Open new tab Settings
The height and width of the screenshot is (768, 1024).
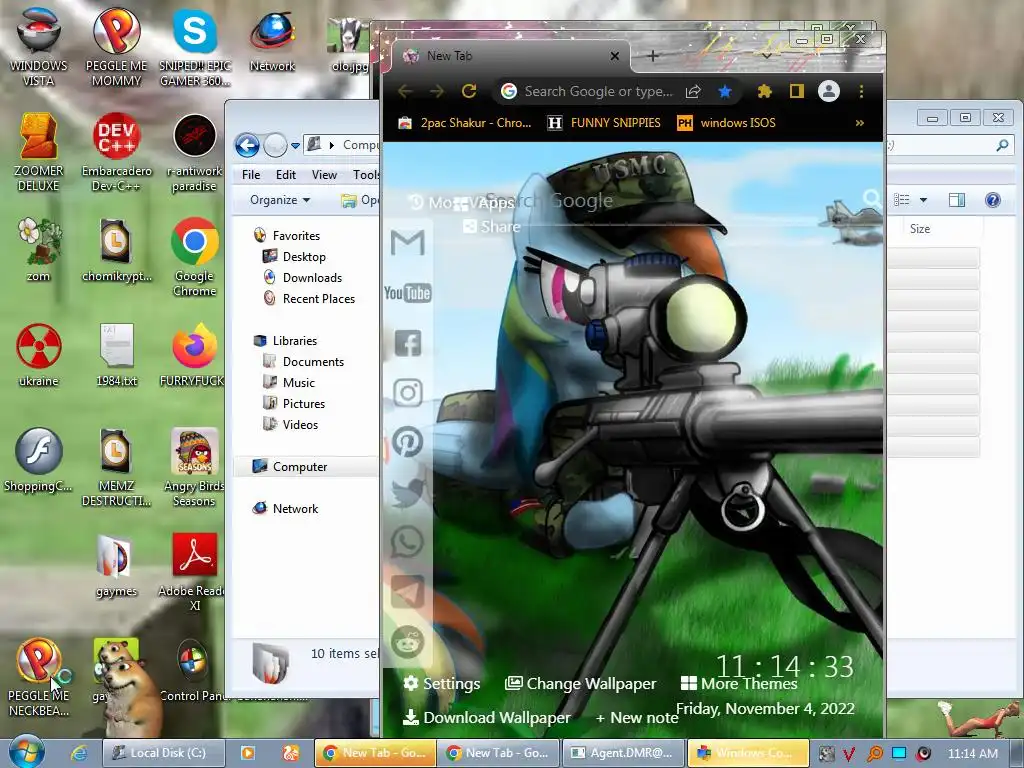coord(441,684)
